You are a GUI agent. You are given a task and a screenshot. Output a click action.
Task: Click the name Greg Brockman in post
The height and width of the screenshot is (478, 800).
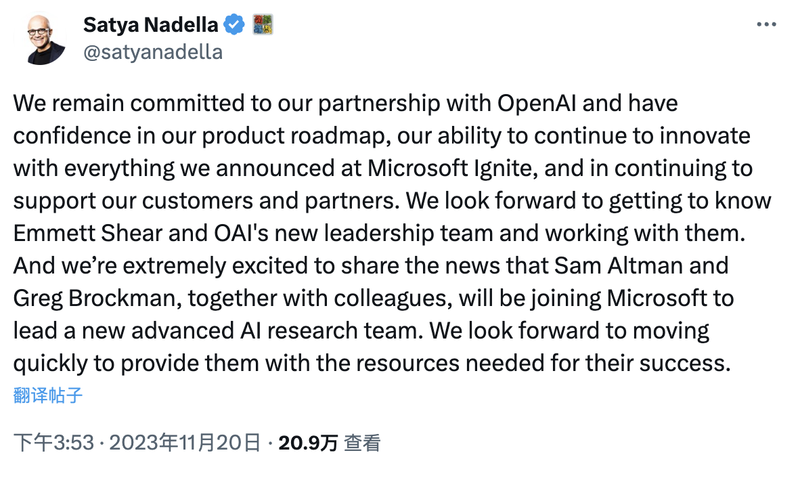pyautogui.click(x=97, y=298)
